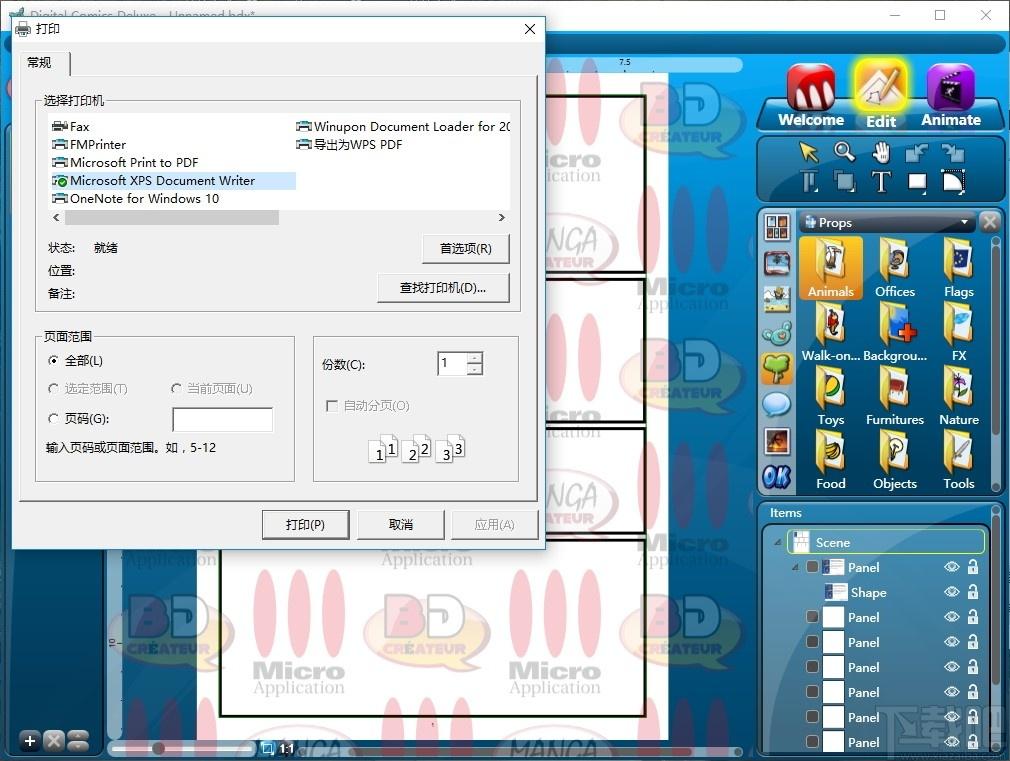This screenshot has height=761, width=1010.
Task: Click the zoom slider at bottom
Action: [x=182, y=748]
